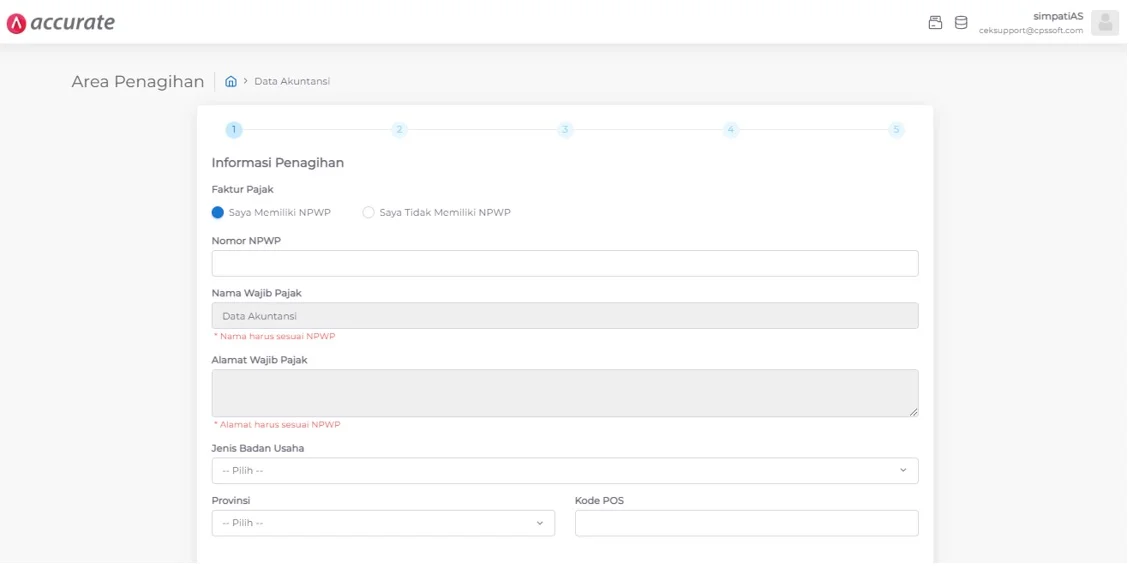
Task: Choose "Saya Tidak Memiliki NPWP" radio option
Action: tap(369, 213)
